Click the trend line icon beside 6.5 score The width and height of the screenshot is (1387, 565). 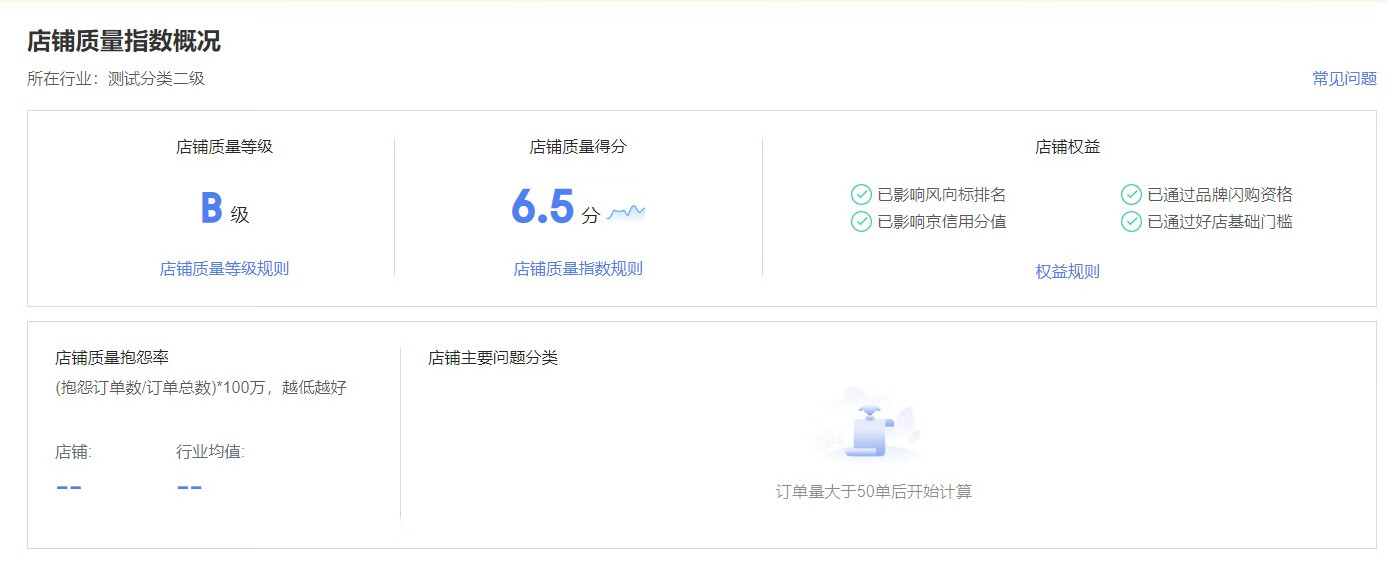[x=626, y=212]
